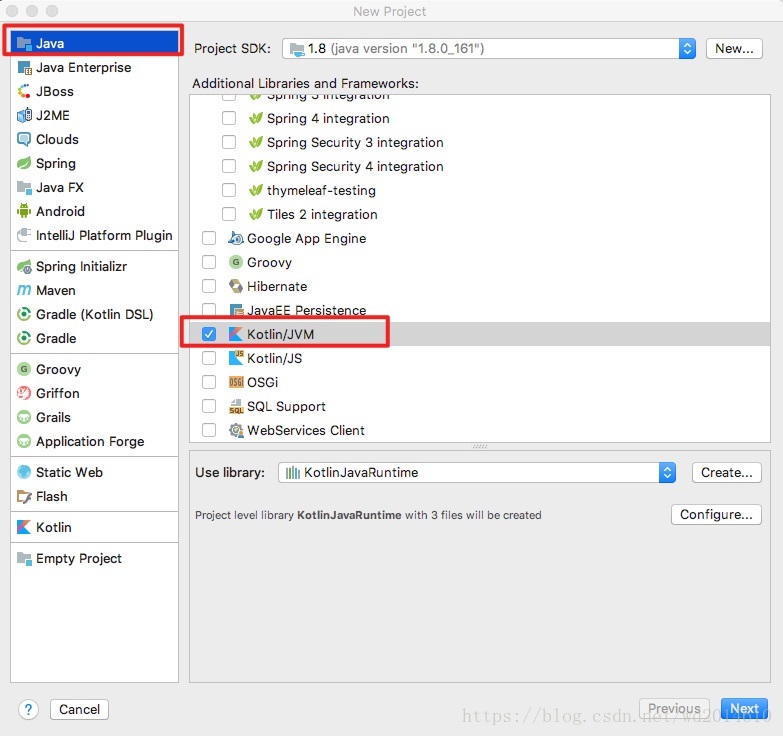
Task: Click the Grails icon
Action: pyautogui.click(x=24, y=417)
